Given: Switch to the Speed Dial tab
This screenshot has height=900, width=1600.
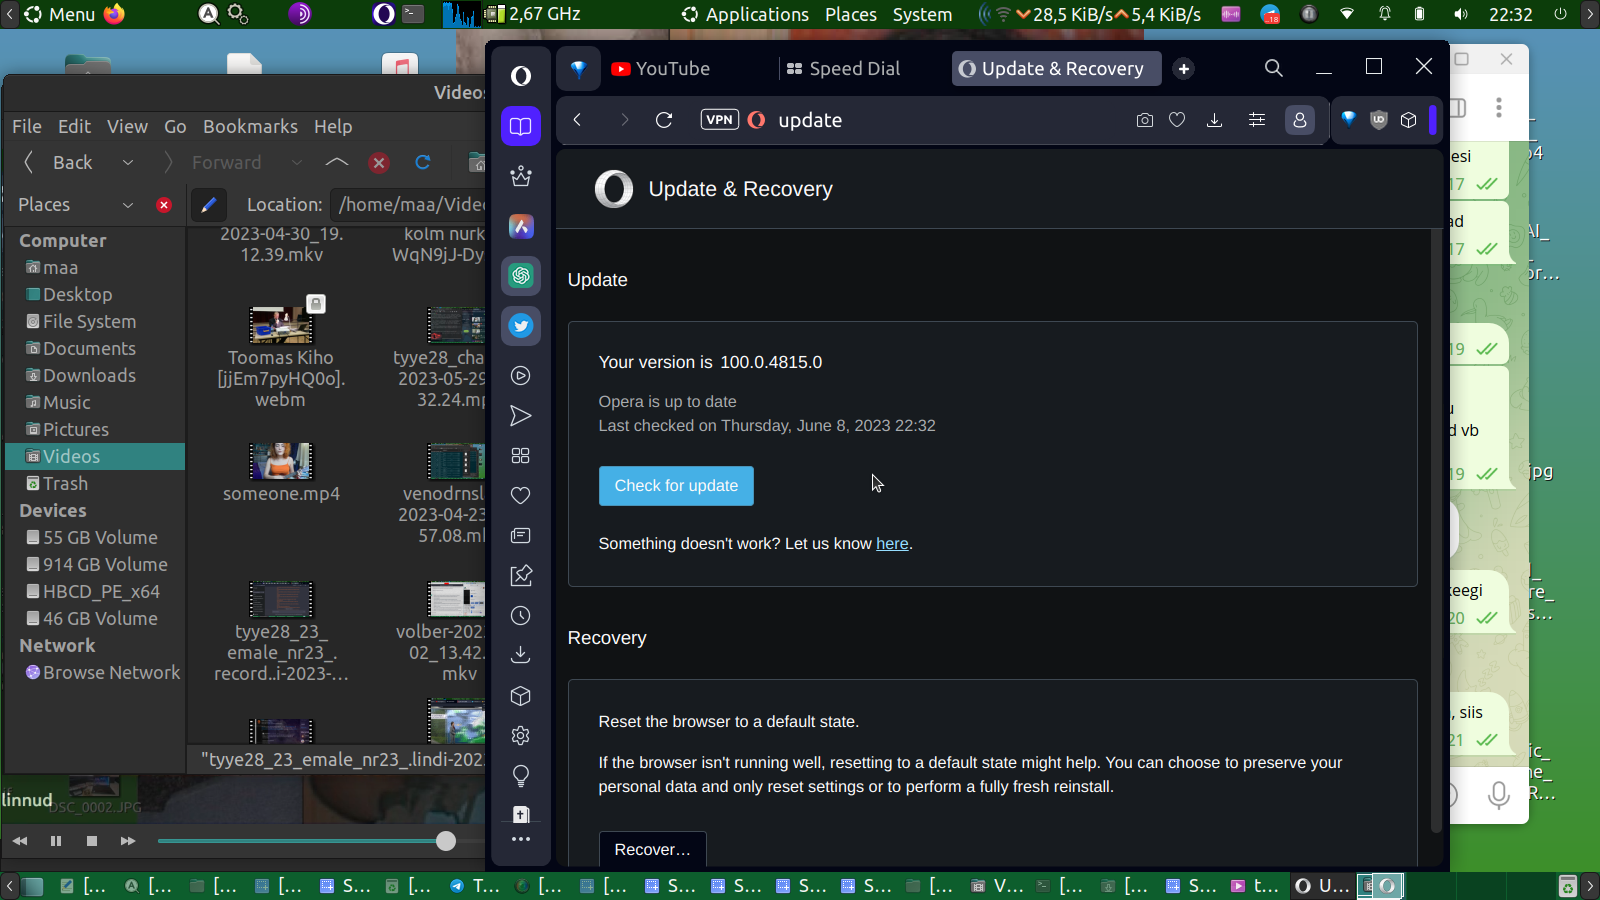Looking at the screenshot, I should pyautogui.click(x=844, y=69).
